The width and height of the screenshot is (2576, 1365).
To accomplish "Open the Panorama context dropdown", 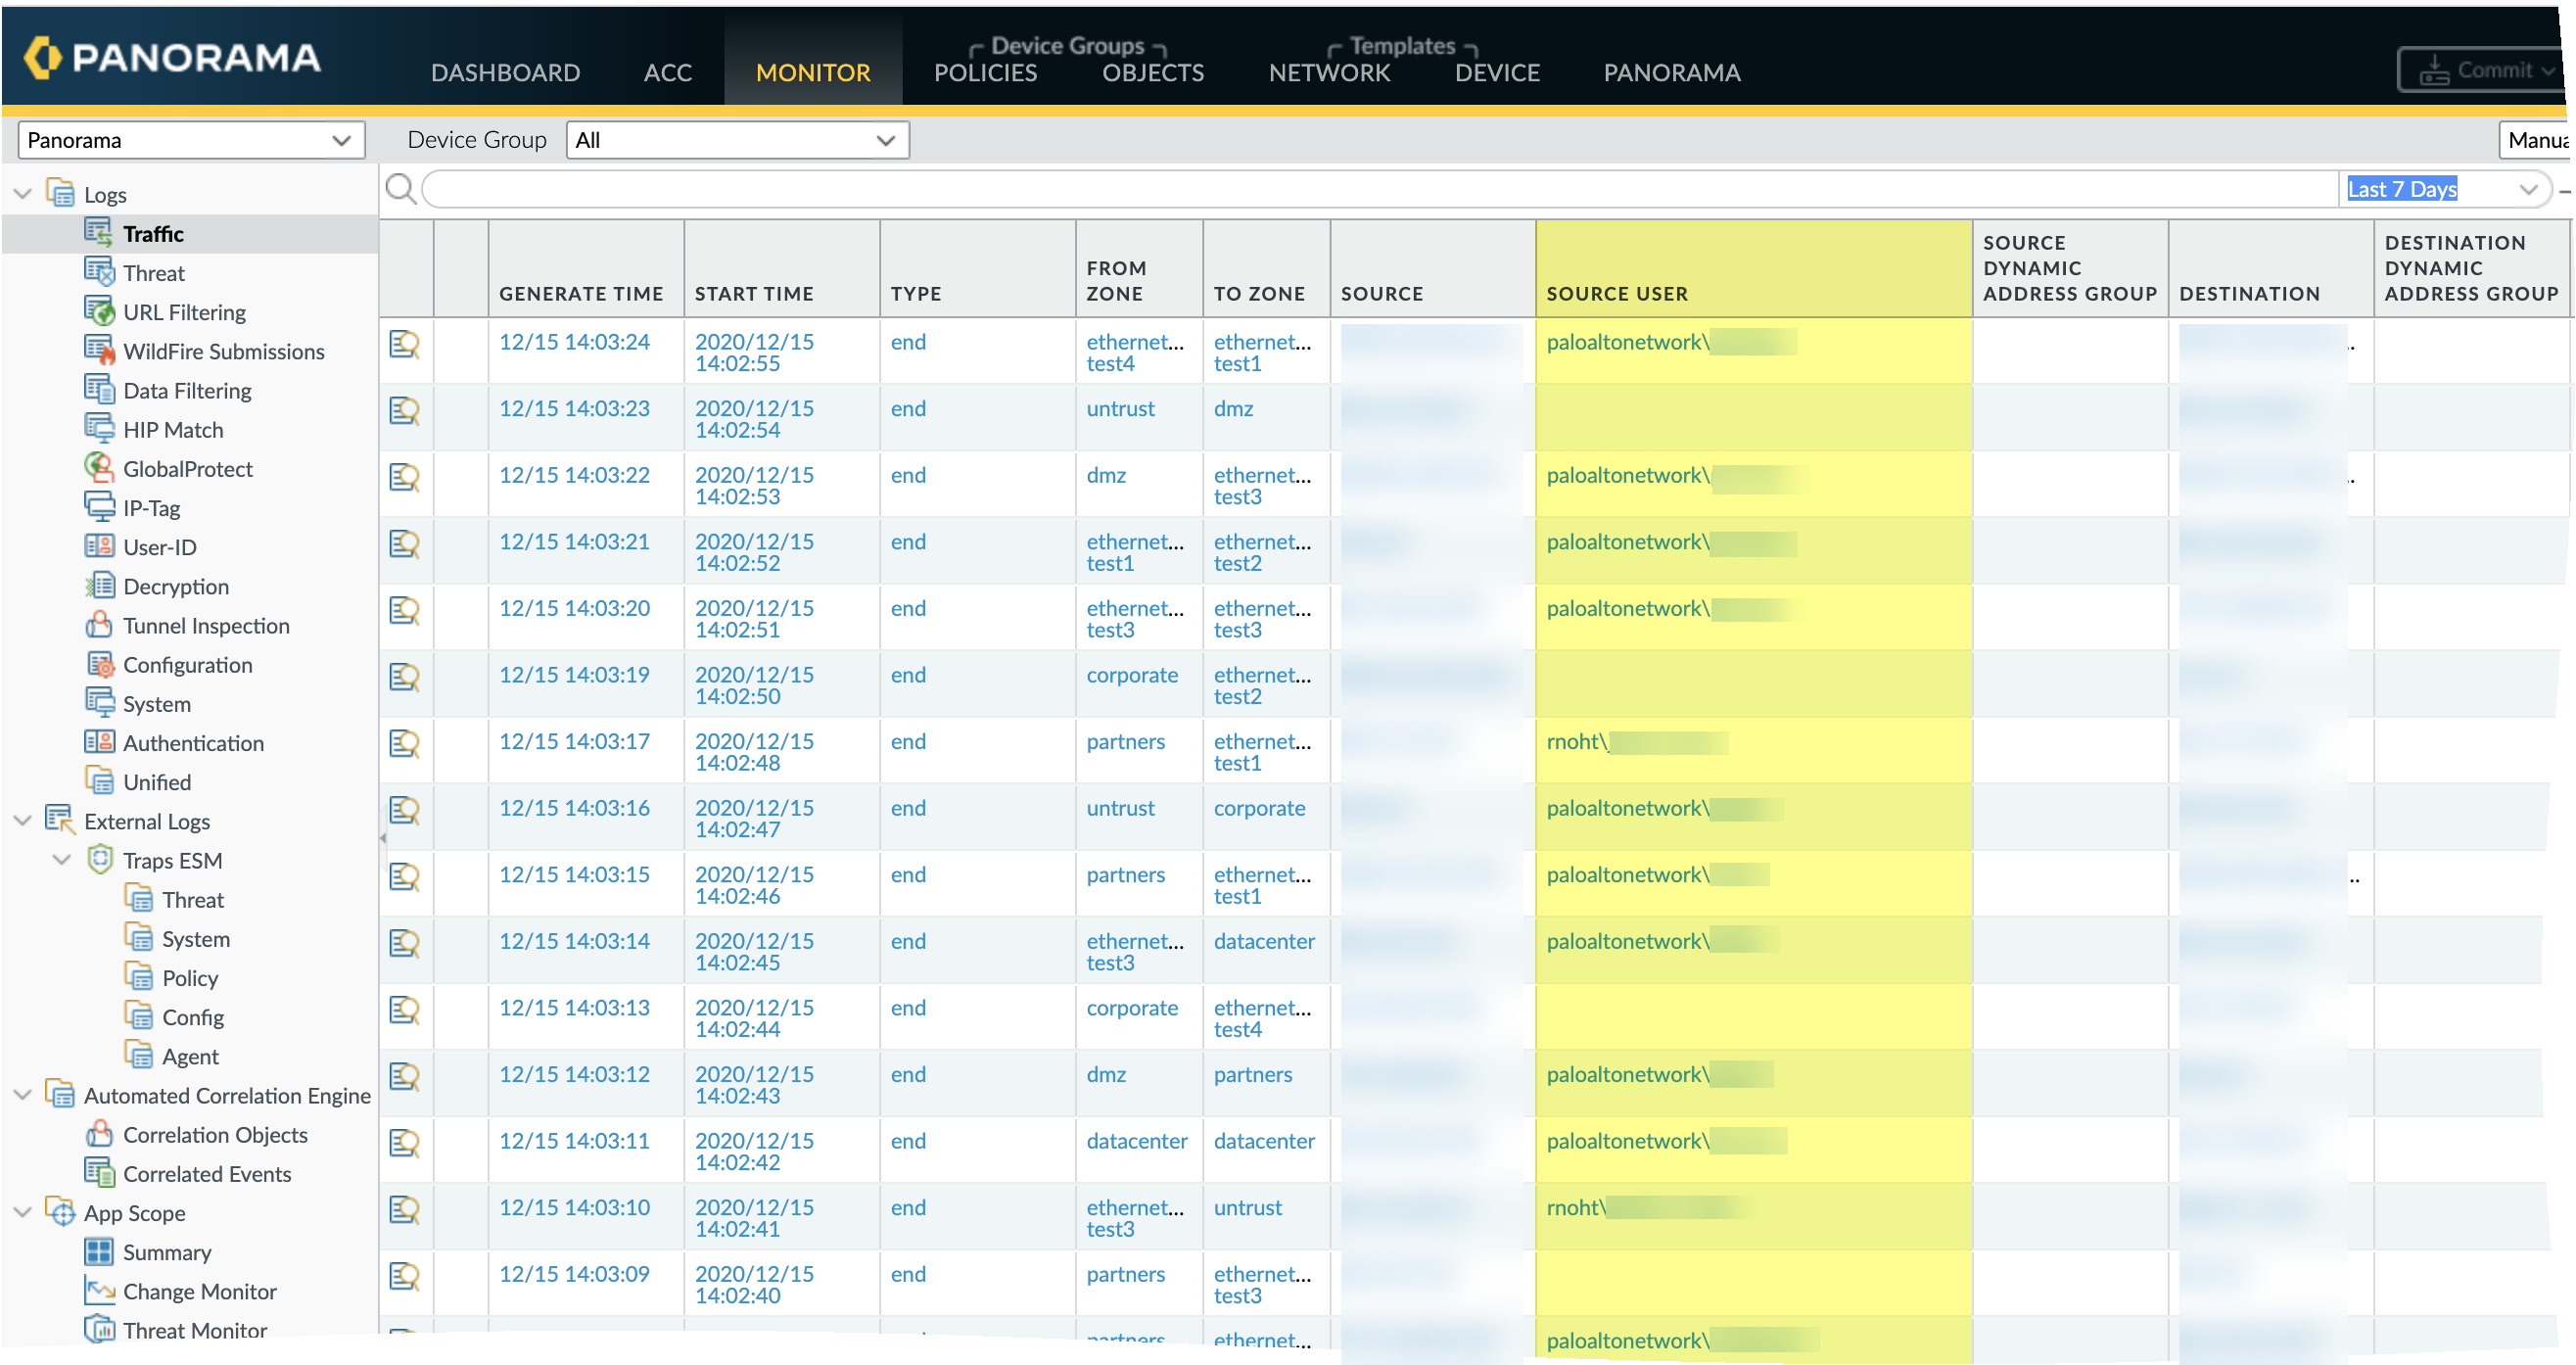I will click(190, 140).
